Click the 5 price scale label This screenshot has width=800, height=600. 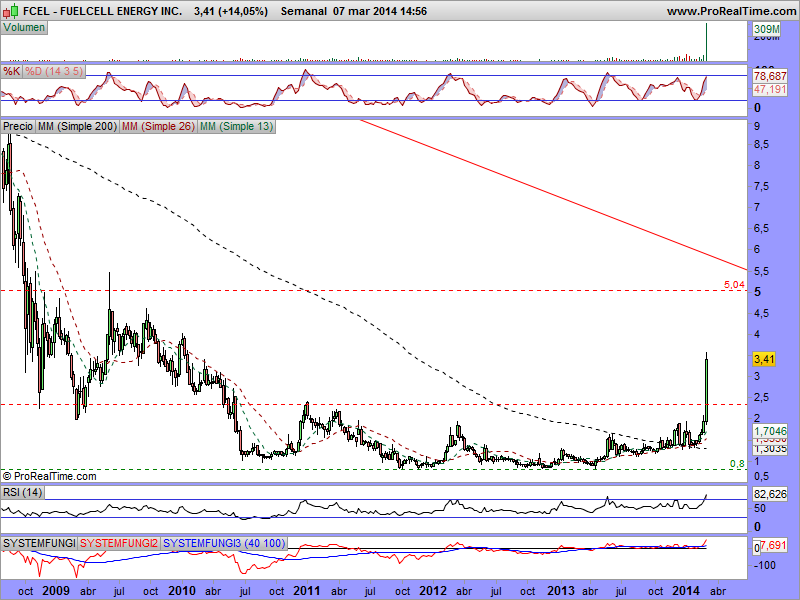[x=758, y=292]
